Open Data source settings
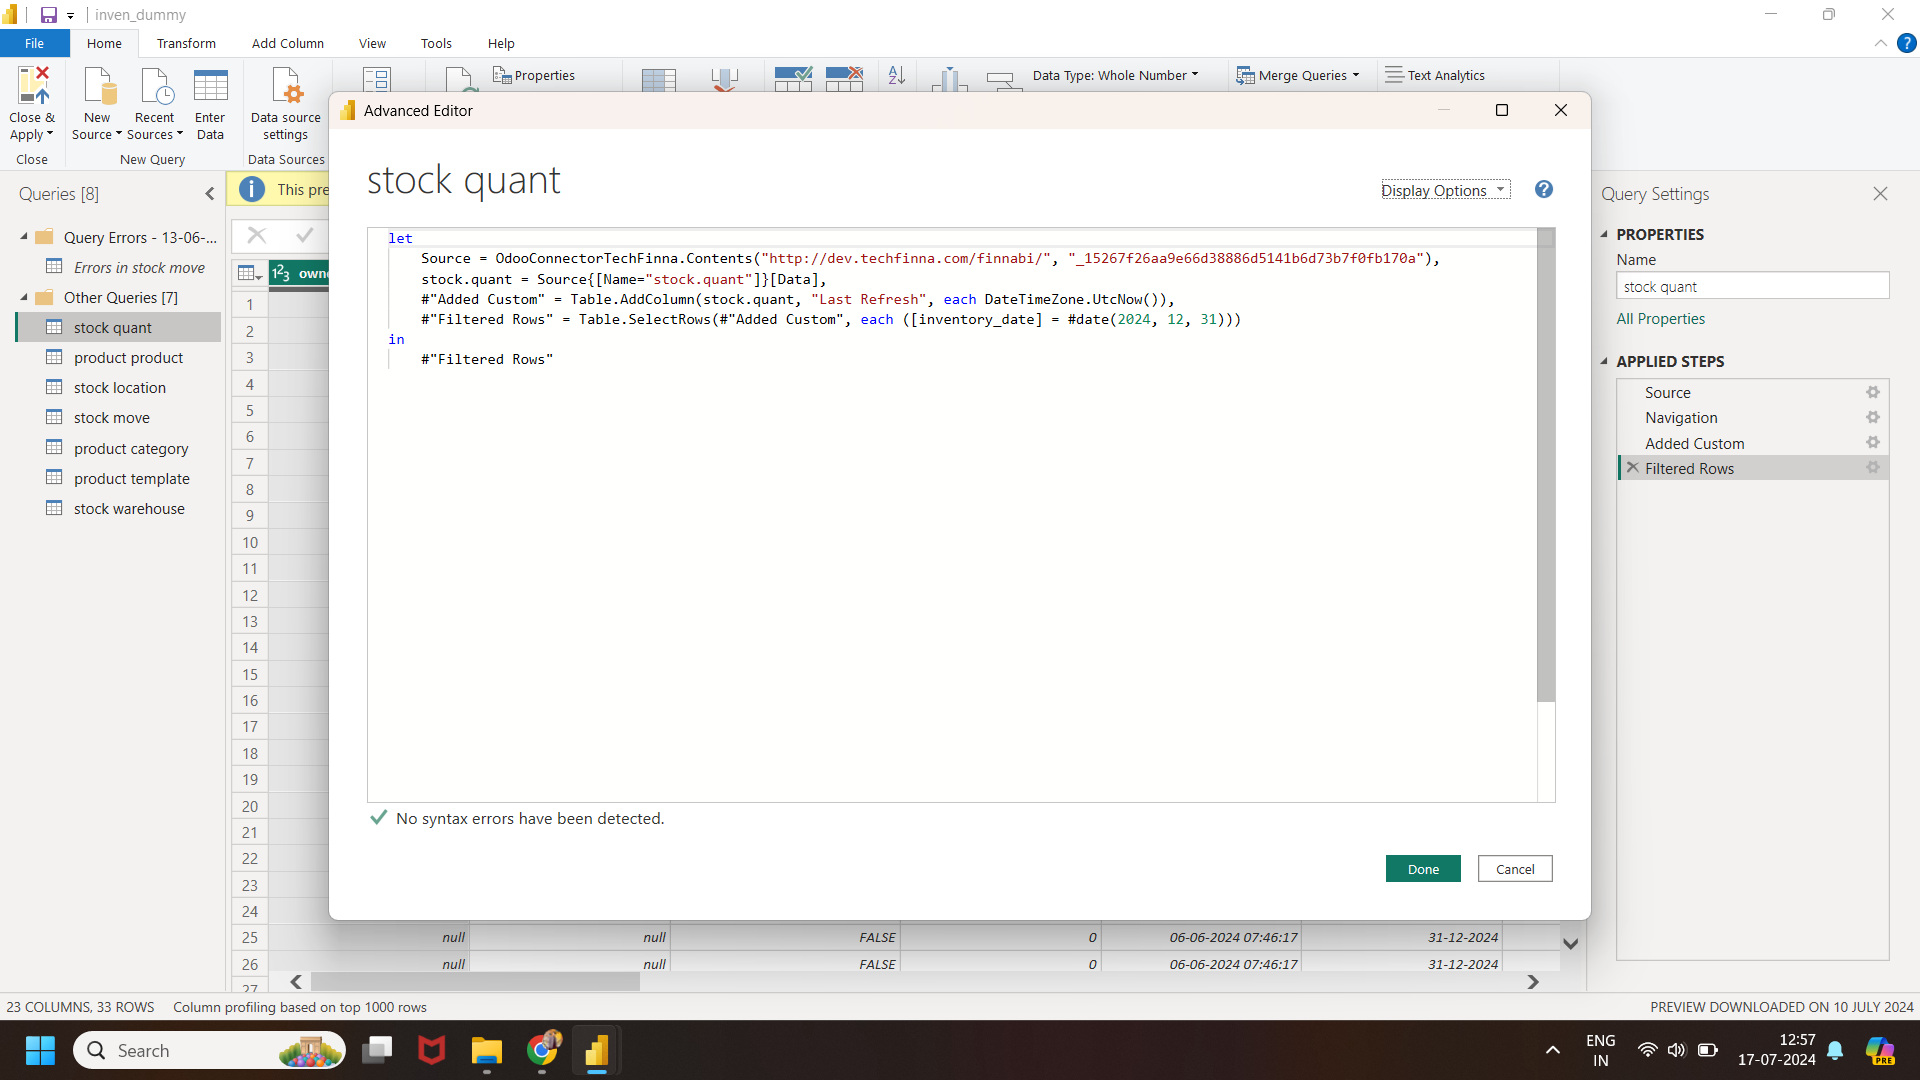1920x1080 pixels. [x=286, y=104]
